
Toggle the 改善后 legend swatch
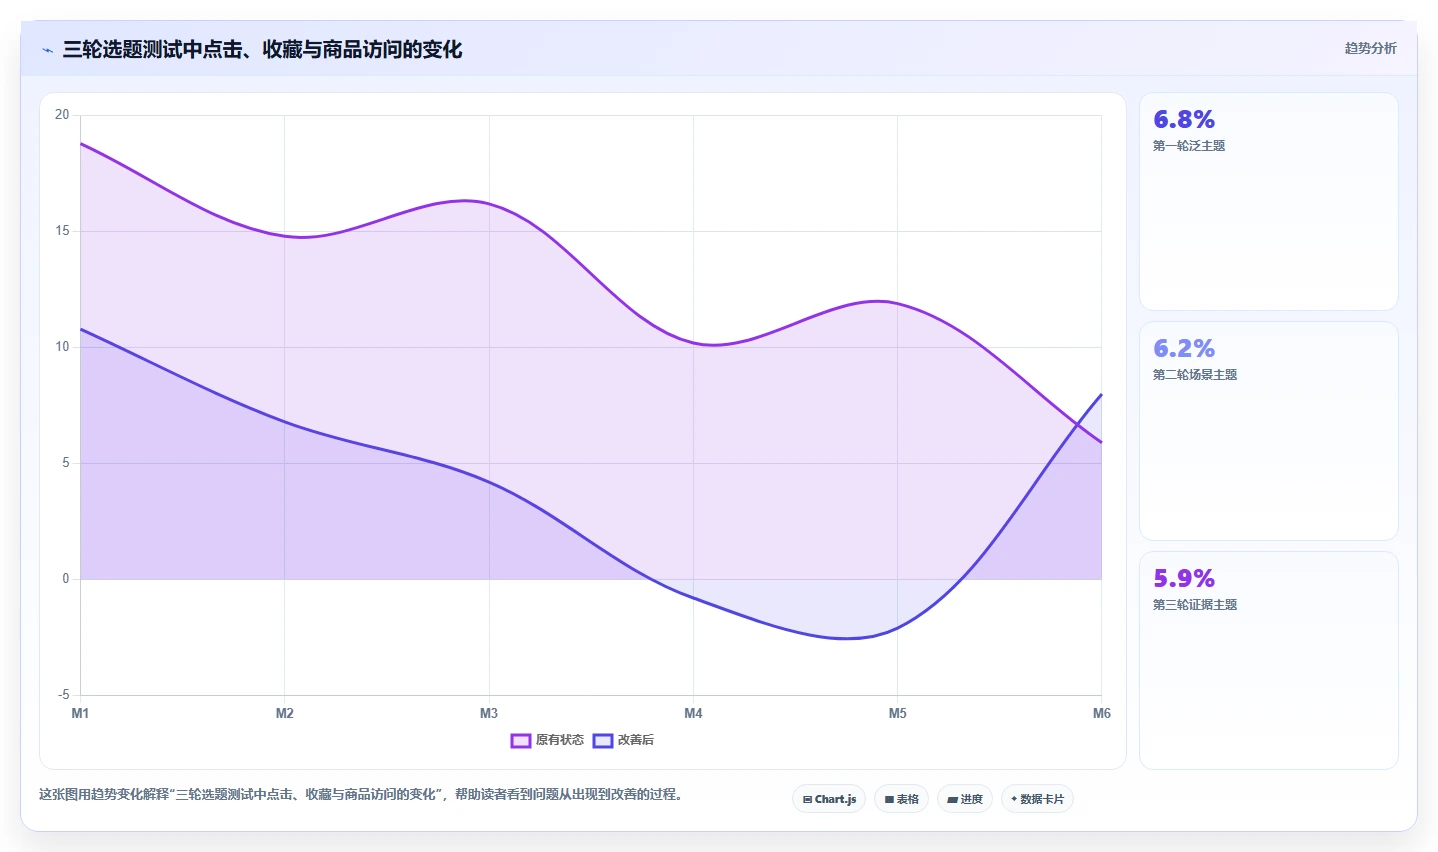click(x=602, y=740)
